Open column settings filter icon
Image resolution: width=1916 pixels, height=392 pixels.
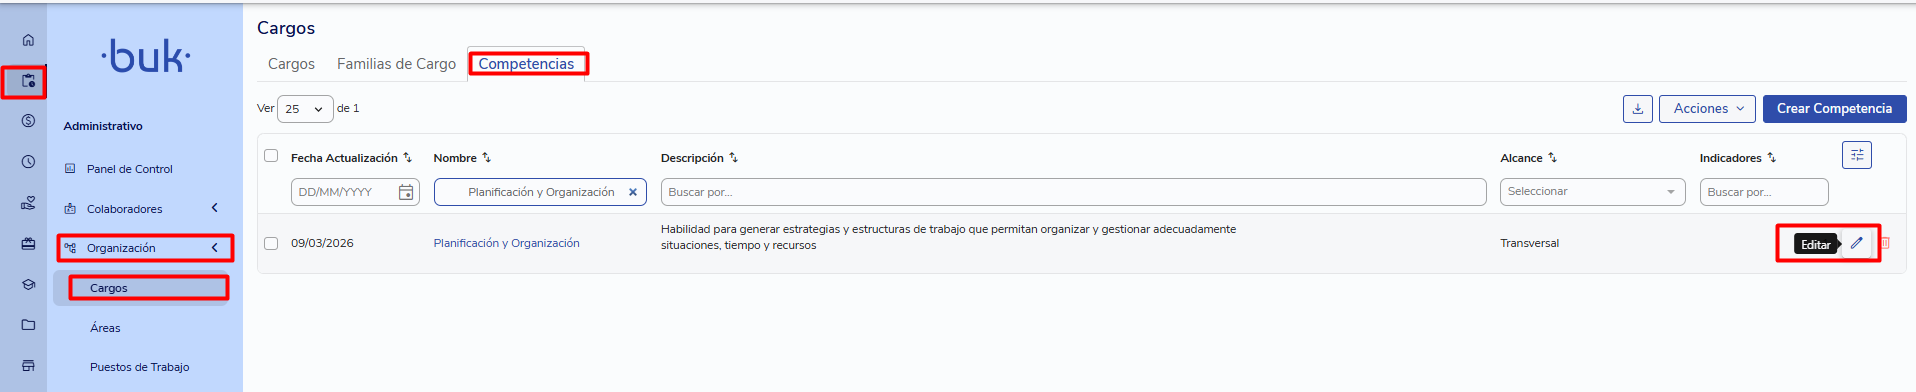pyautogui.click(x=1856, y=155)
